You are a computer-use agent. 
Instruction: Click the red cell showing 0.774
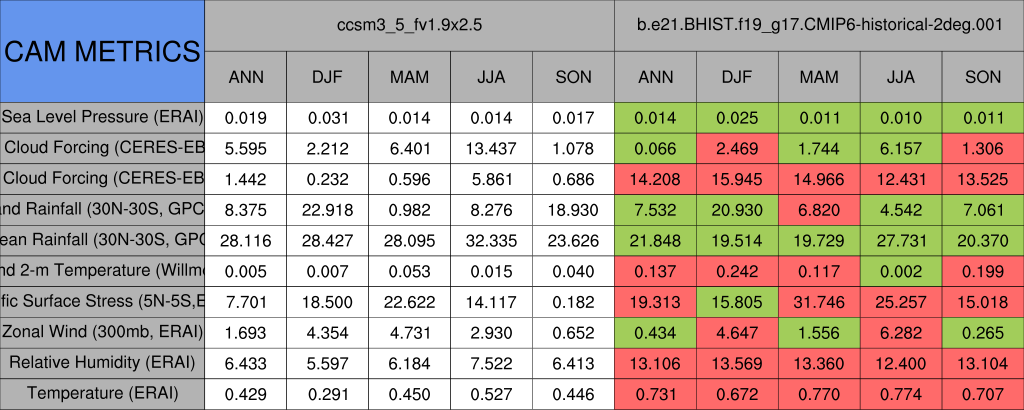coord(901,394)
